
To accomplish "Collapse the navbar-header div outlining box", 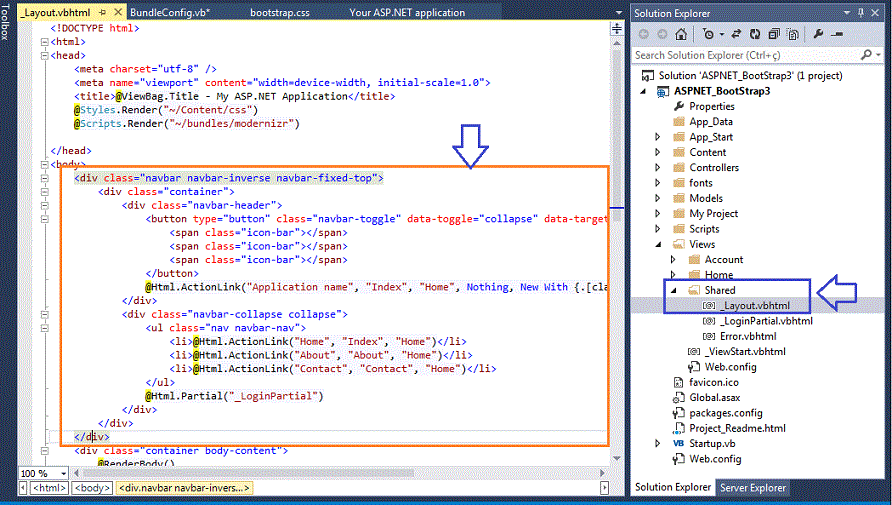I will point(44,205).
